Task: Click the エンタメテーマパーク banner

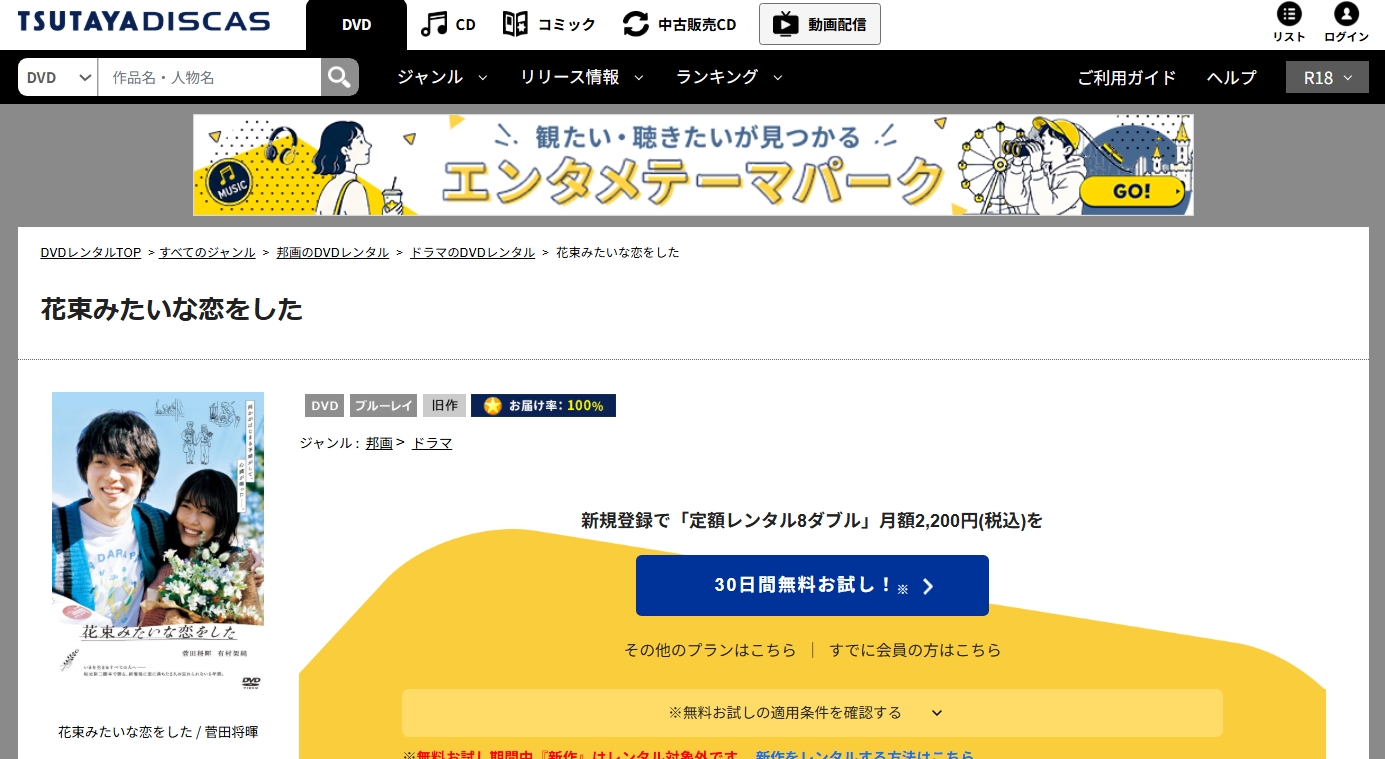Action: [x=693, y=165]
